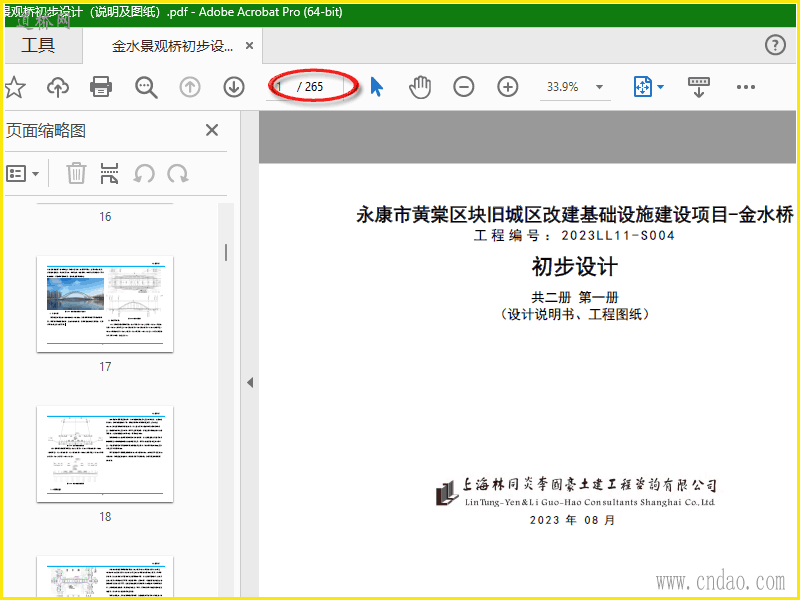This screenshot has height=600, width=800.
Task: Click the page number input field
Action: tap(282, 87)
